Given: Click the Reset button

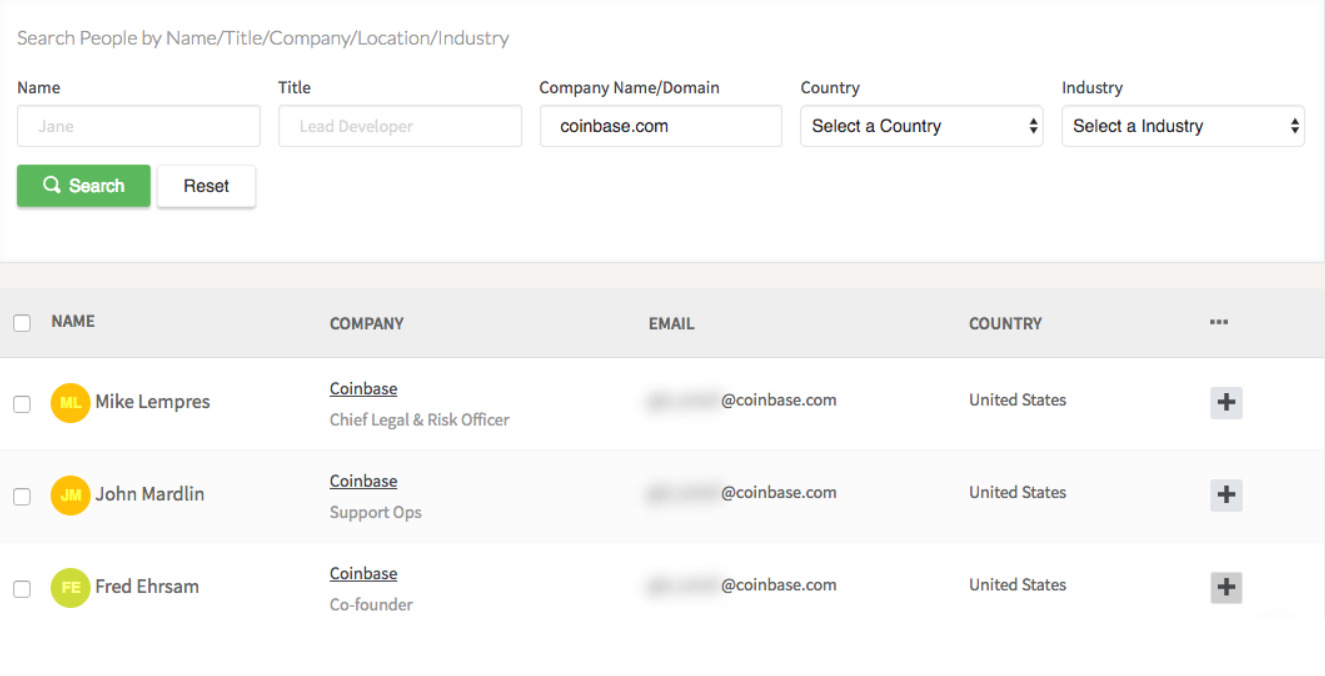Looking at the screenshot, I should click(206, 186).
